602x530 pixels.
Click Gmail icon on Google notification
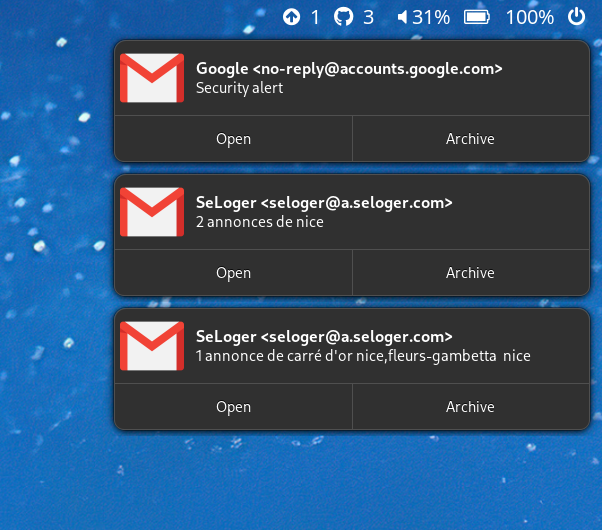pos(152,78)
